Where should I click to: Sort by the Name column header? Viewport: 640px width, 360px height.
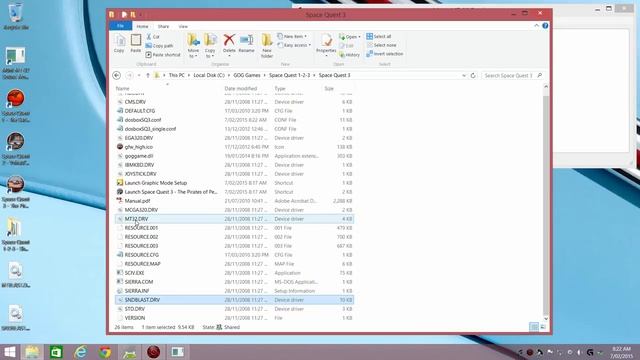click(x=122, y=89)
